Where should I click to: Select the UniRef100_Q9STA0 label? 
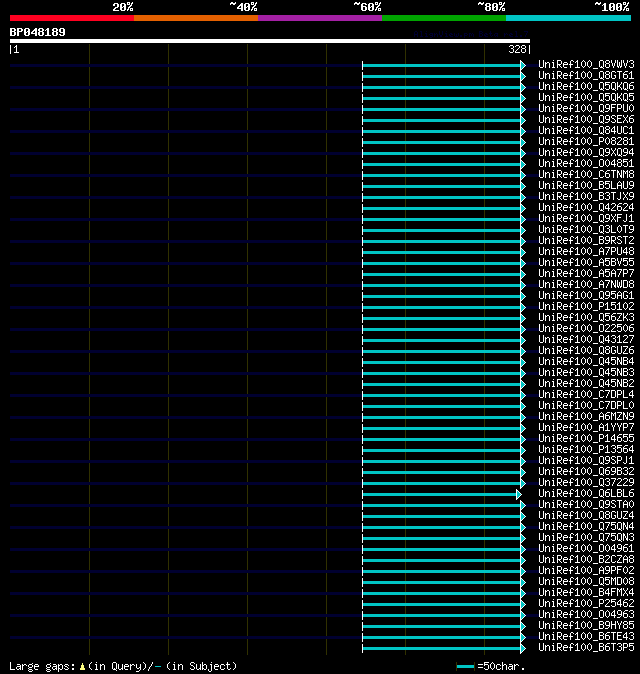pyautogui.click(x=586, y=505)
